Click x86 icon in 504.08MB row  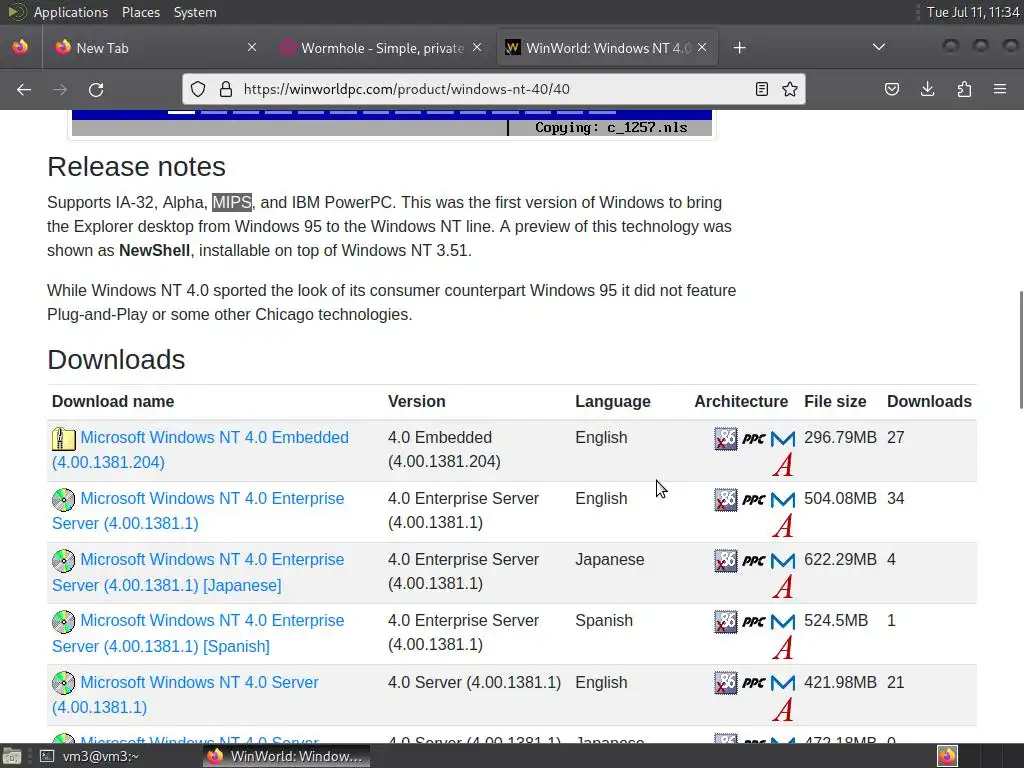(726, 500)
